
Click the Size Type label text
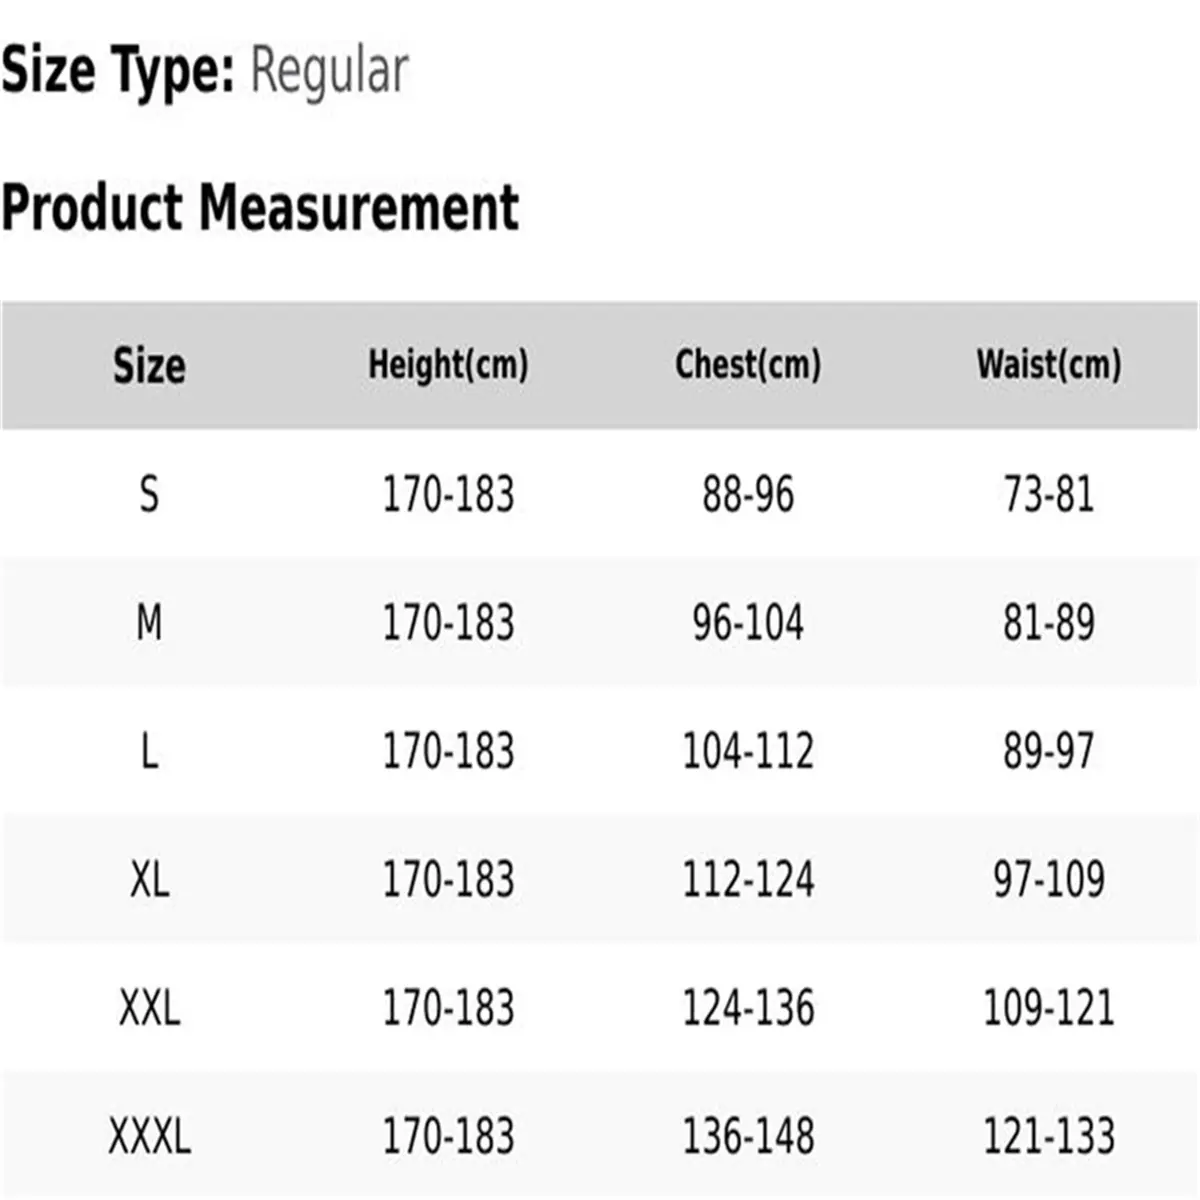[x=118, y=72]
